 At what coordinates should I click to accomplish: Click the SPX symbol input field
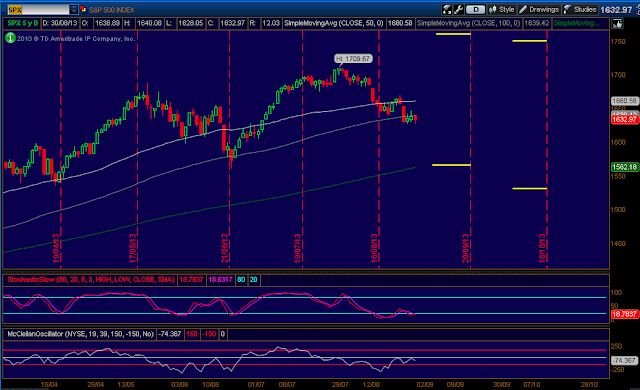click(x=38, y=9)
